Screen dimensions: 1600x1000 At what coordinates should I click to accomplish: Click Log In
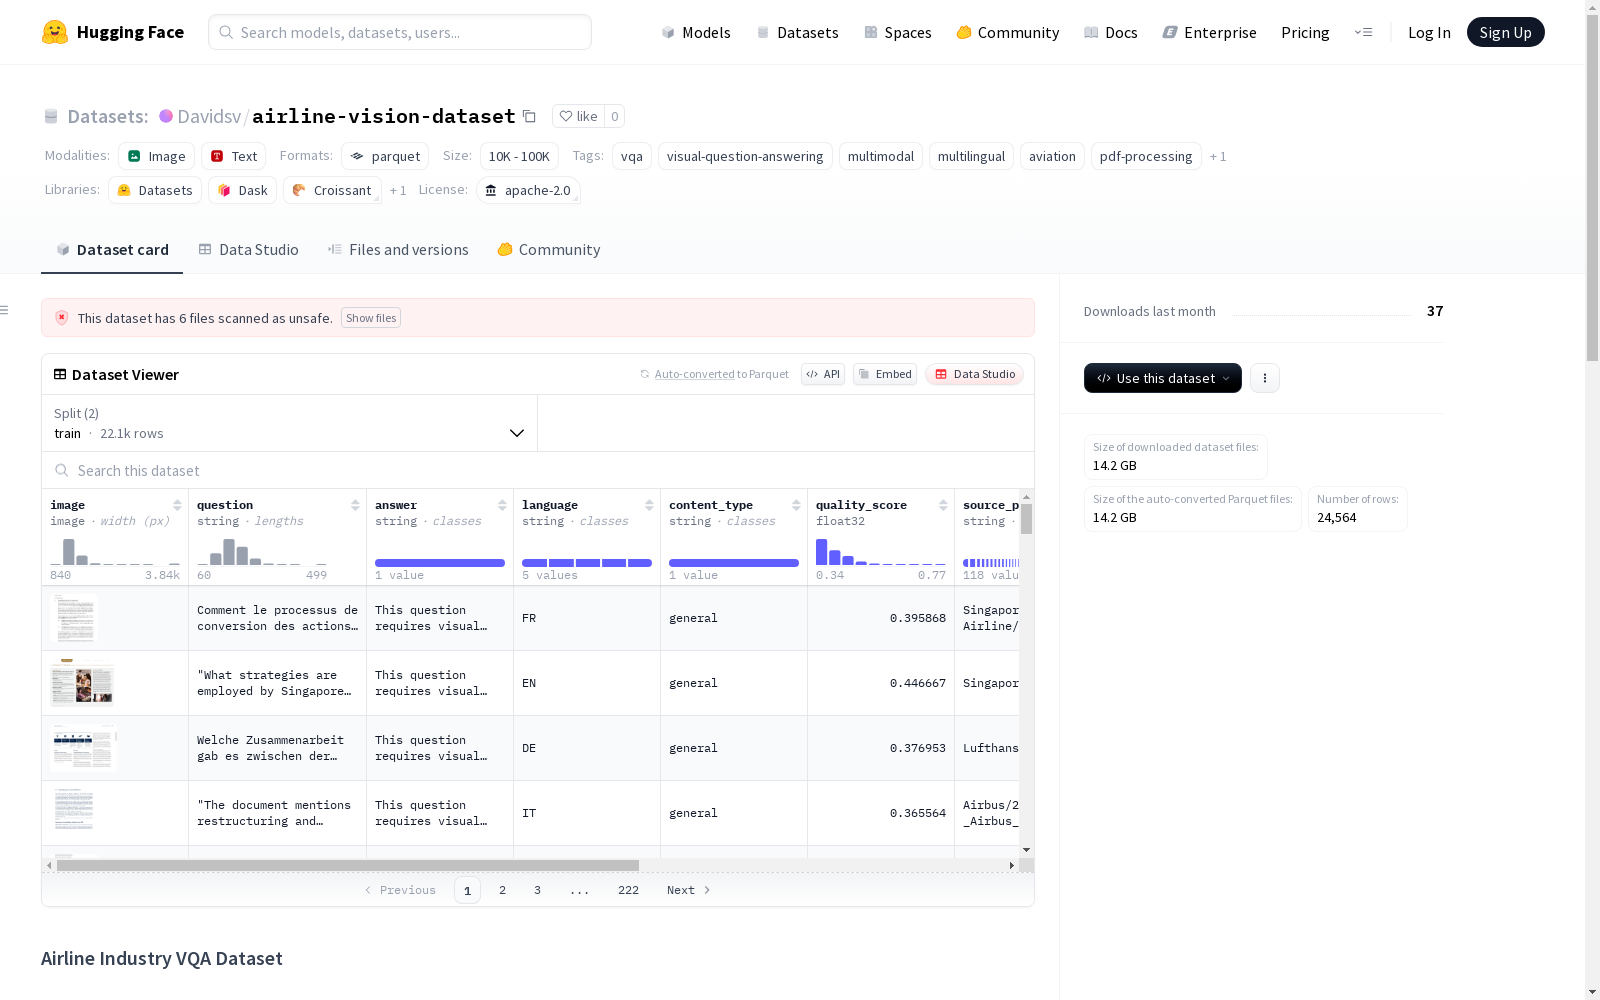click(x=1429, y=32)
